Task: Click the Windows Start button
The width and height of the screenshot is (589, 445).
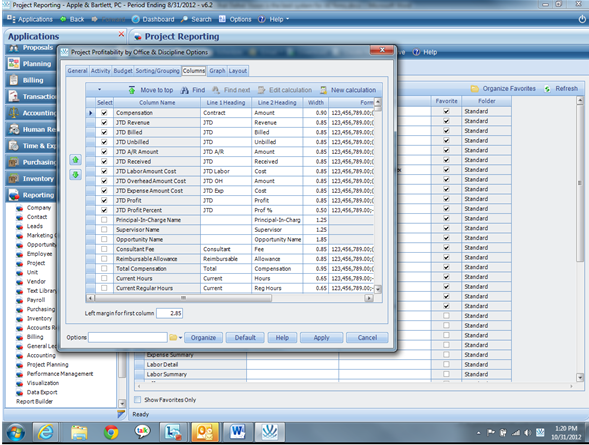Action: pos(15,432)
